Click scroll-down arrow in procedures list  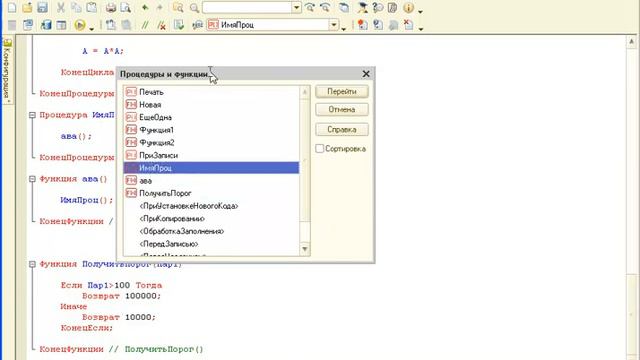click(x=304, y=249)
